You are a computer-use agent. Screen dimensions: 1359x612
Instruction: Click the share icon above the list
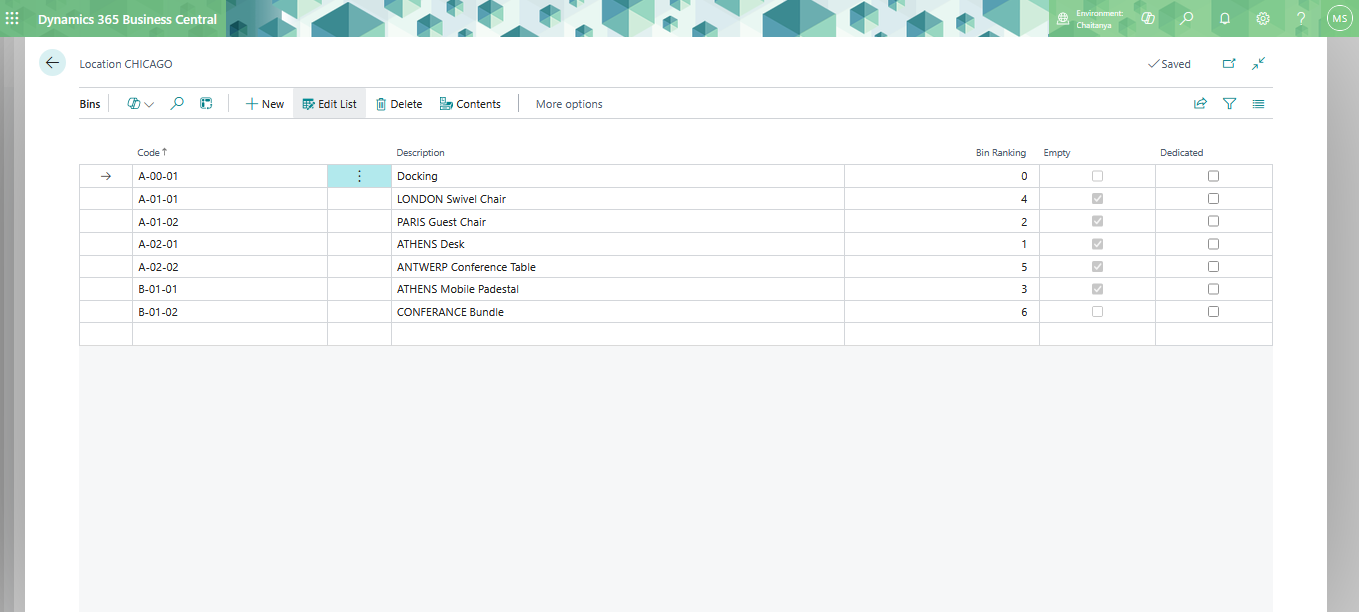(1200, 103)
